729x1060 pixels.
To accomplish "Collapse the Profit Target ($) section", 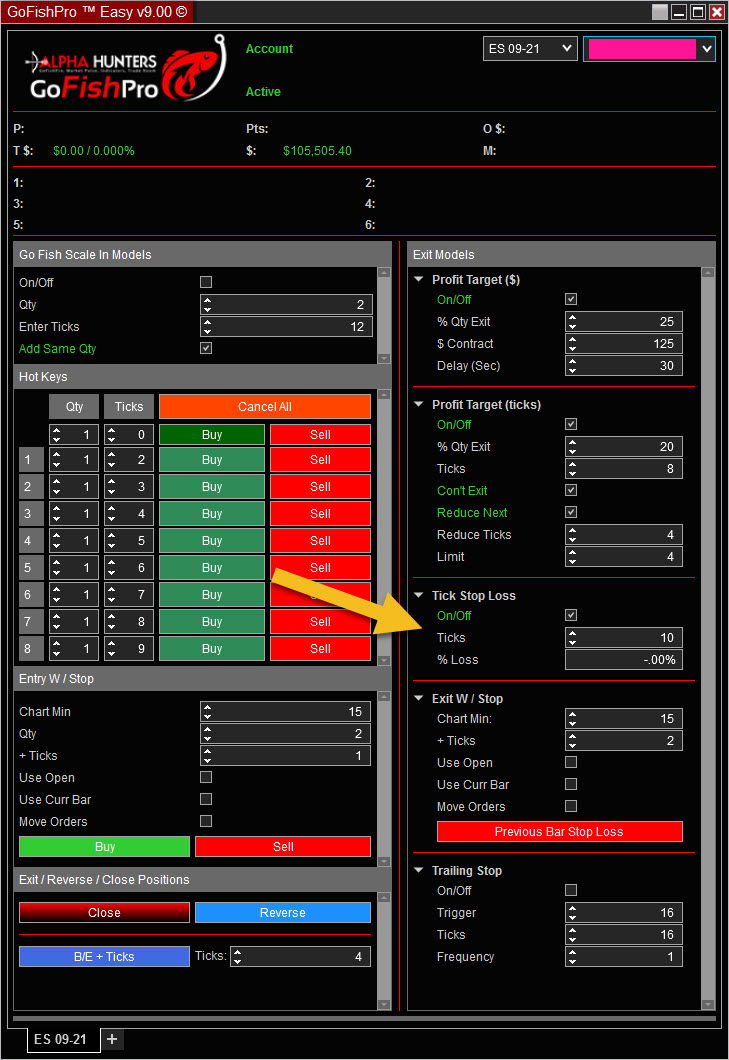I will [x=419, y=279].
